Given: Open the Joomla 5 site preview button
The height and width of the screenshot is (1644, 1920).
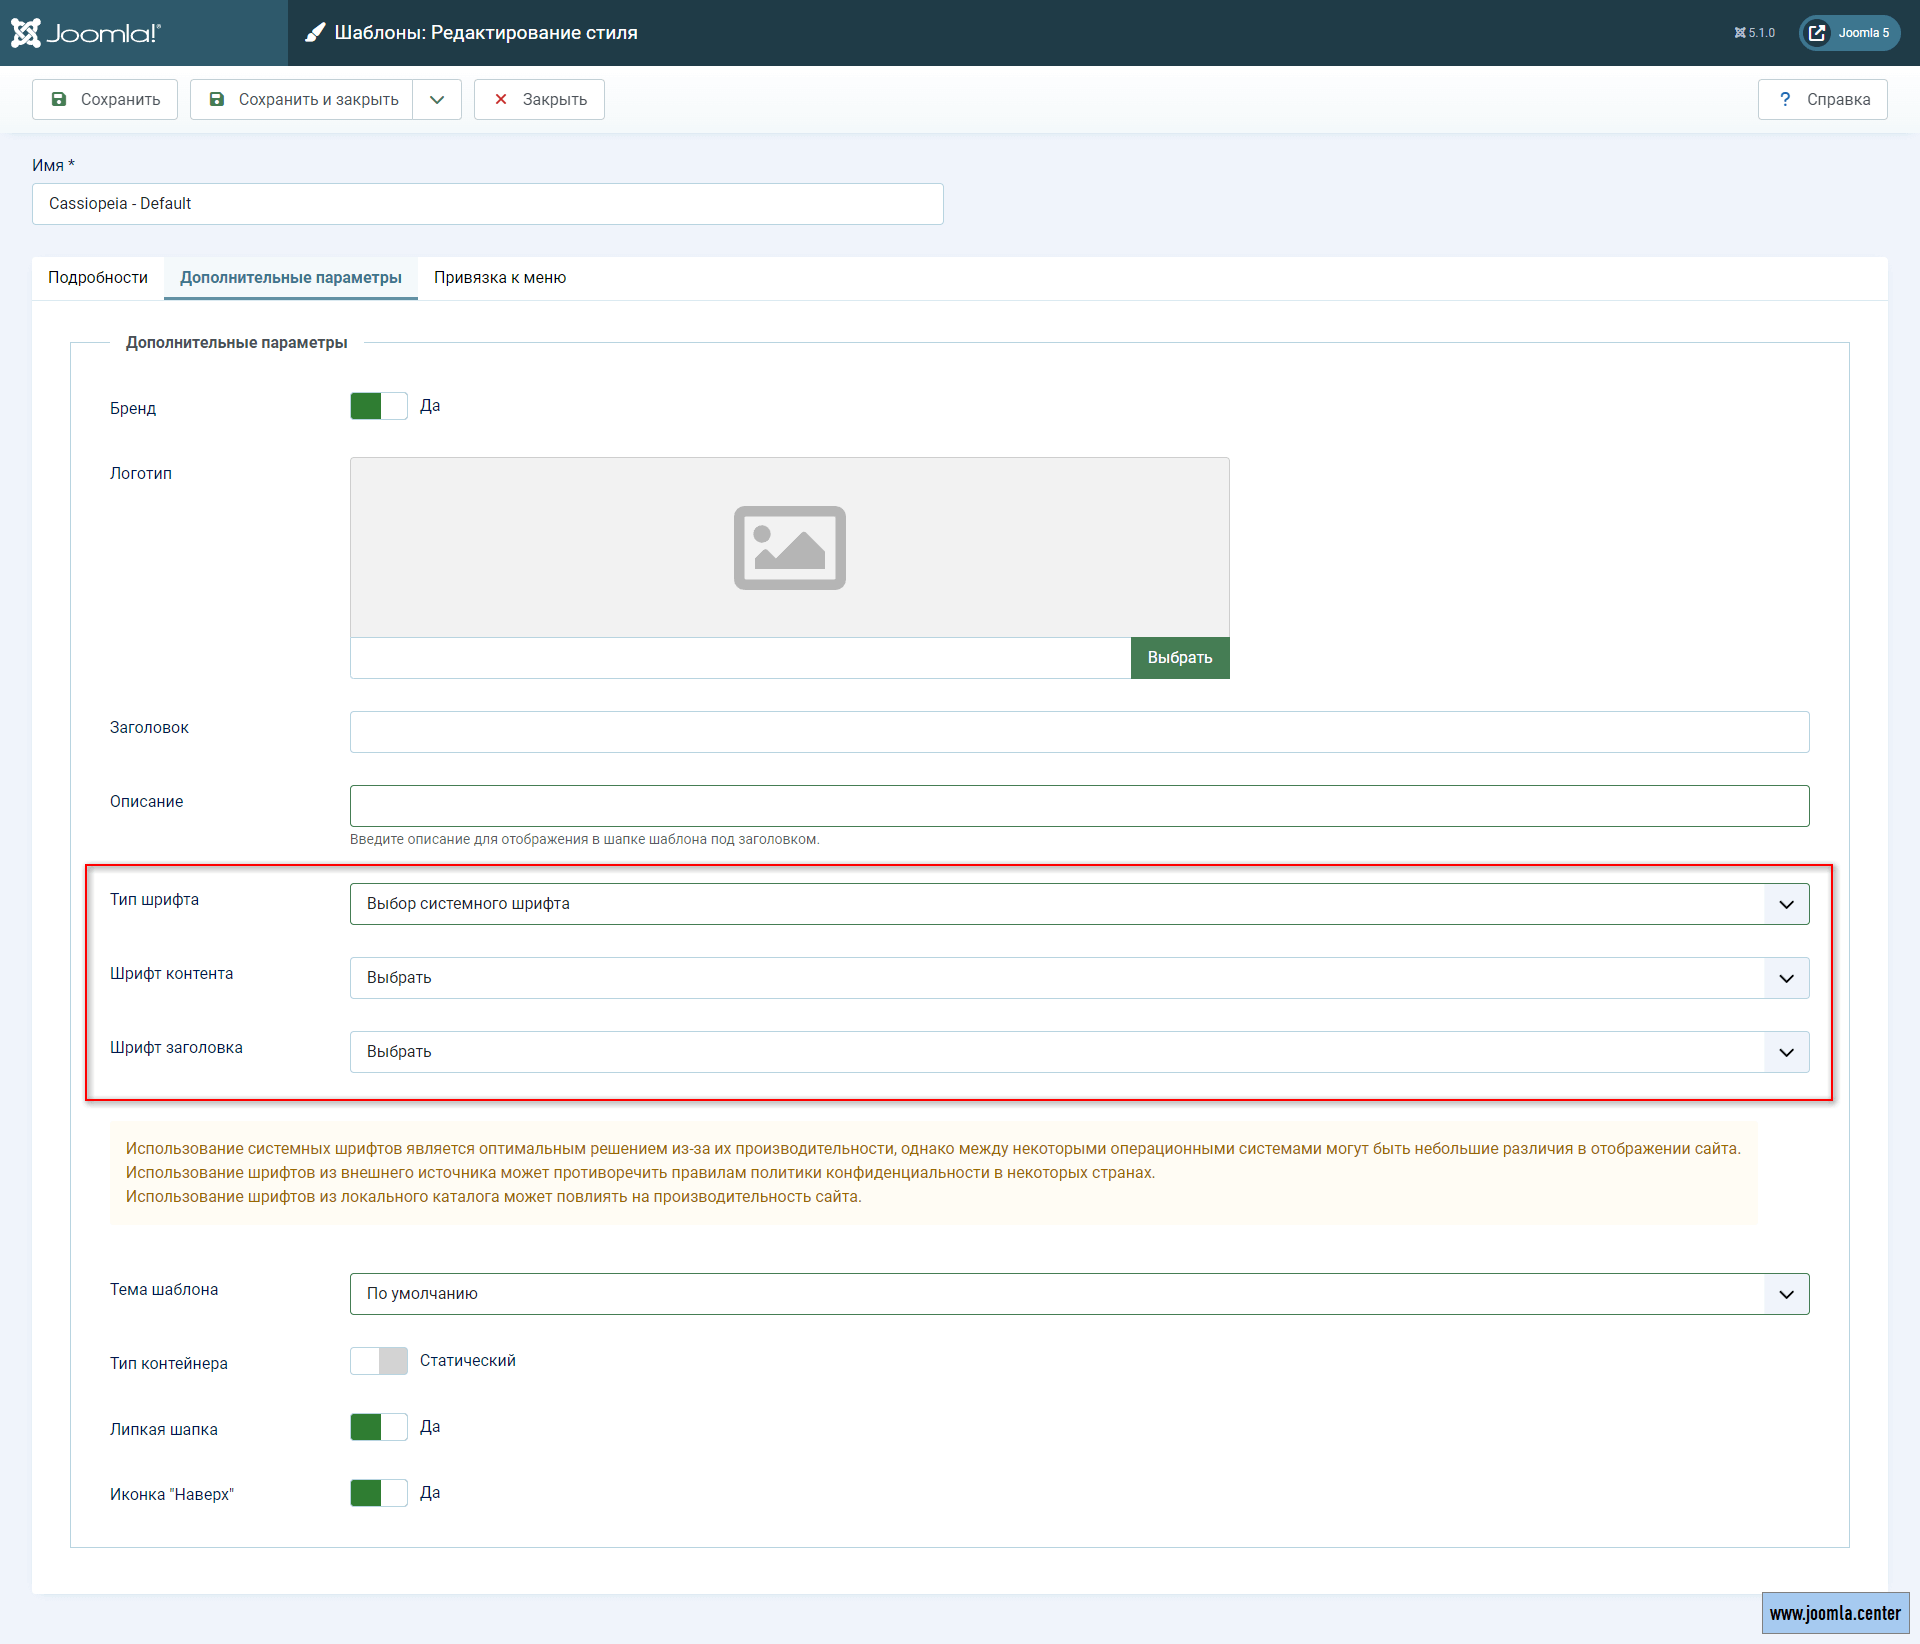Looking at the screenshot, I should tap(1849, 33).
